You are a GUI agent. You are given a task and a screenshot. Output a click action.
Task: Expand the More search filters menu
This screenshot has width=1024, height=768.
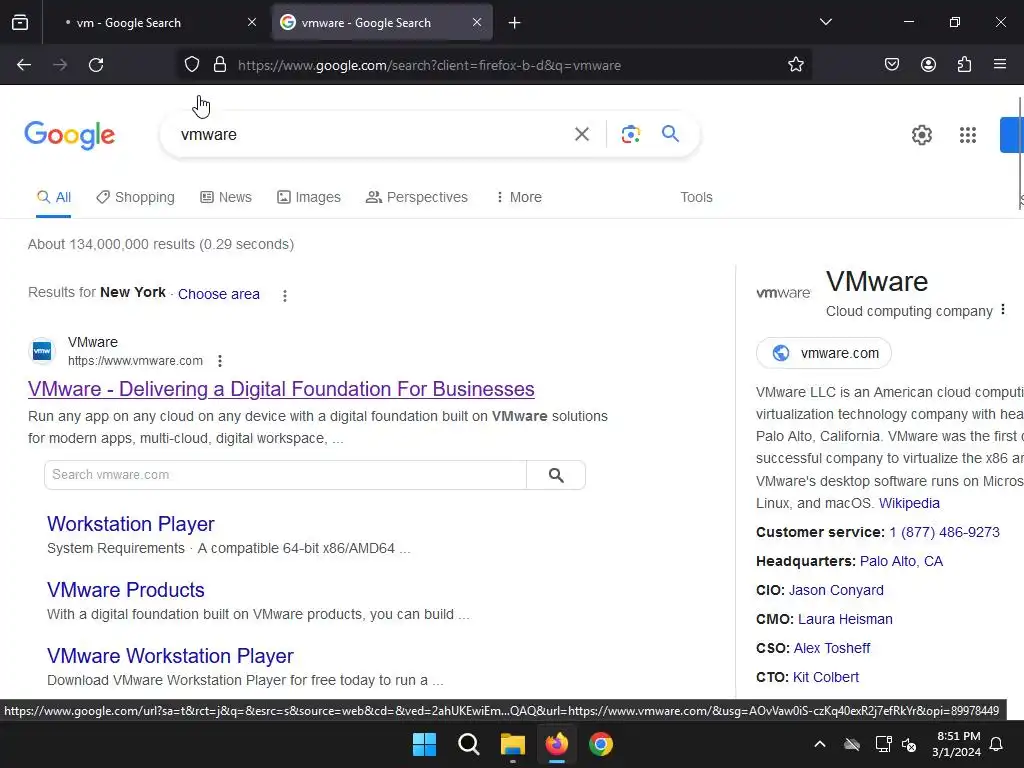tap(519, 197)
